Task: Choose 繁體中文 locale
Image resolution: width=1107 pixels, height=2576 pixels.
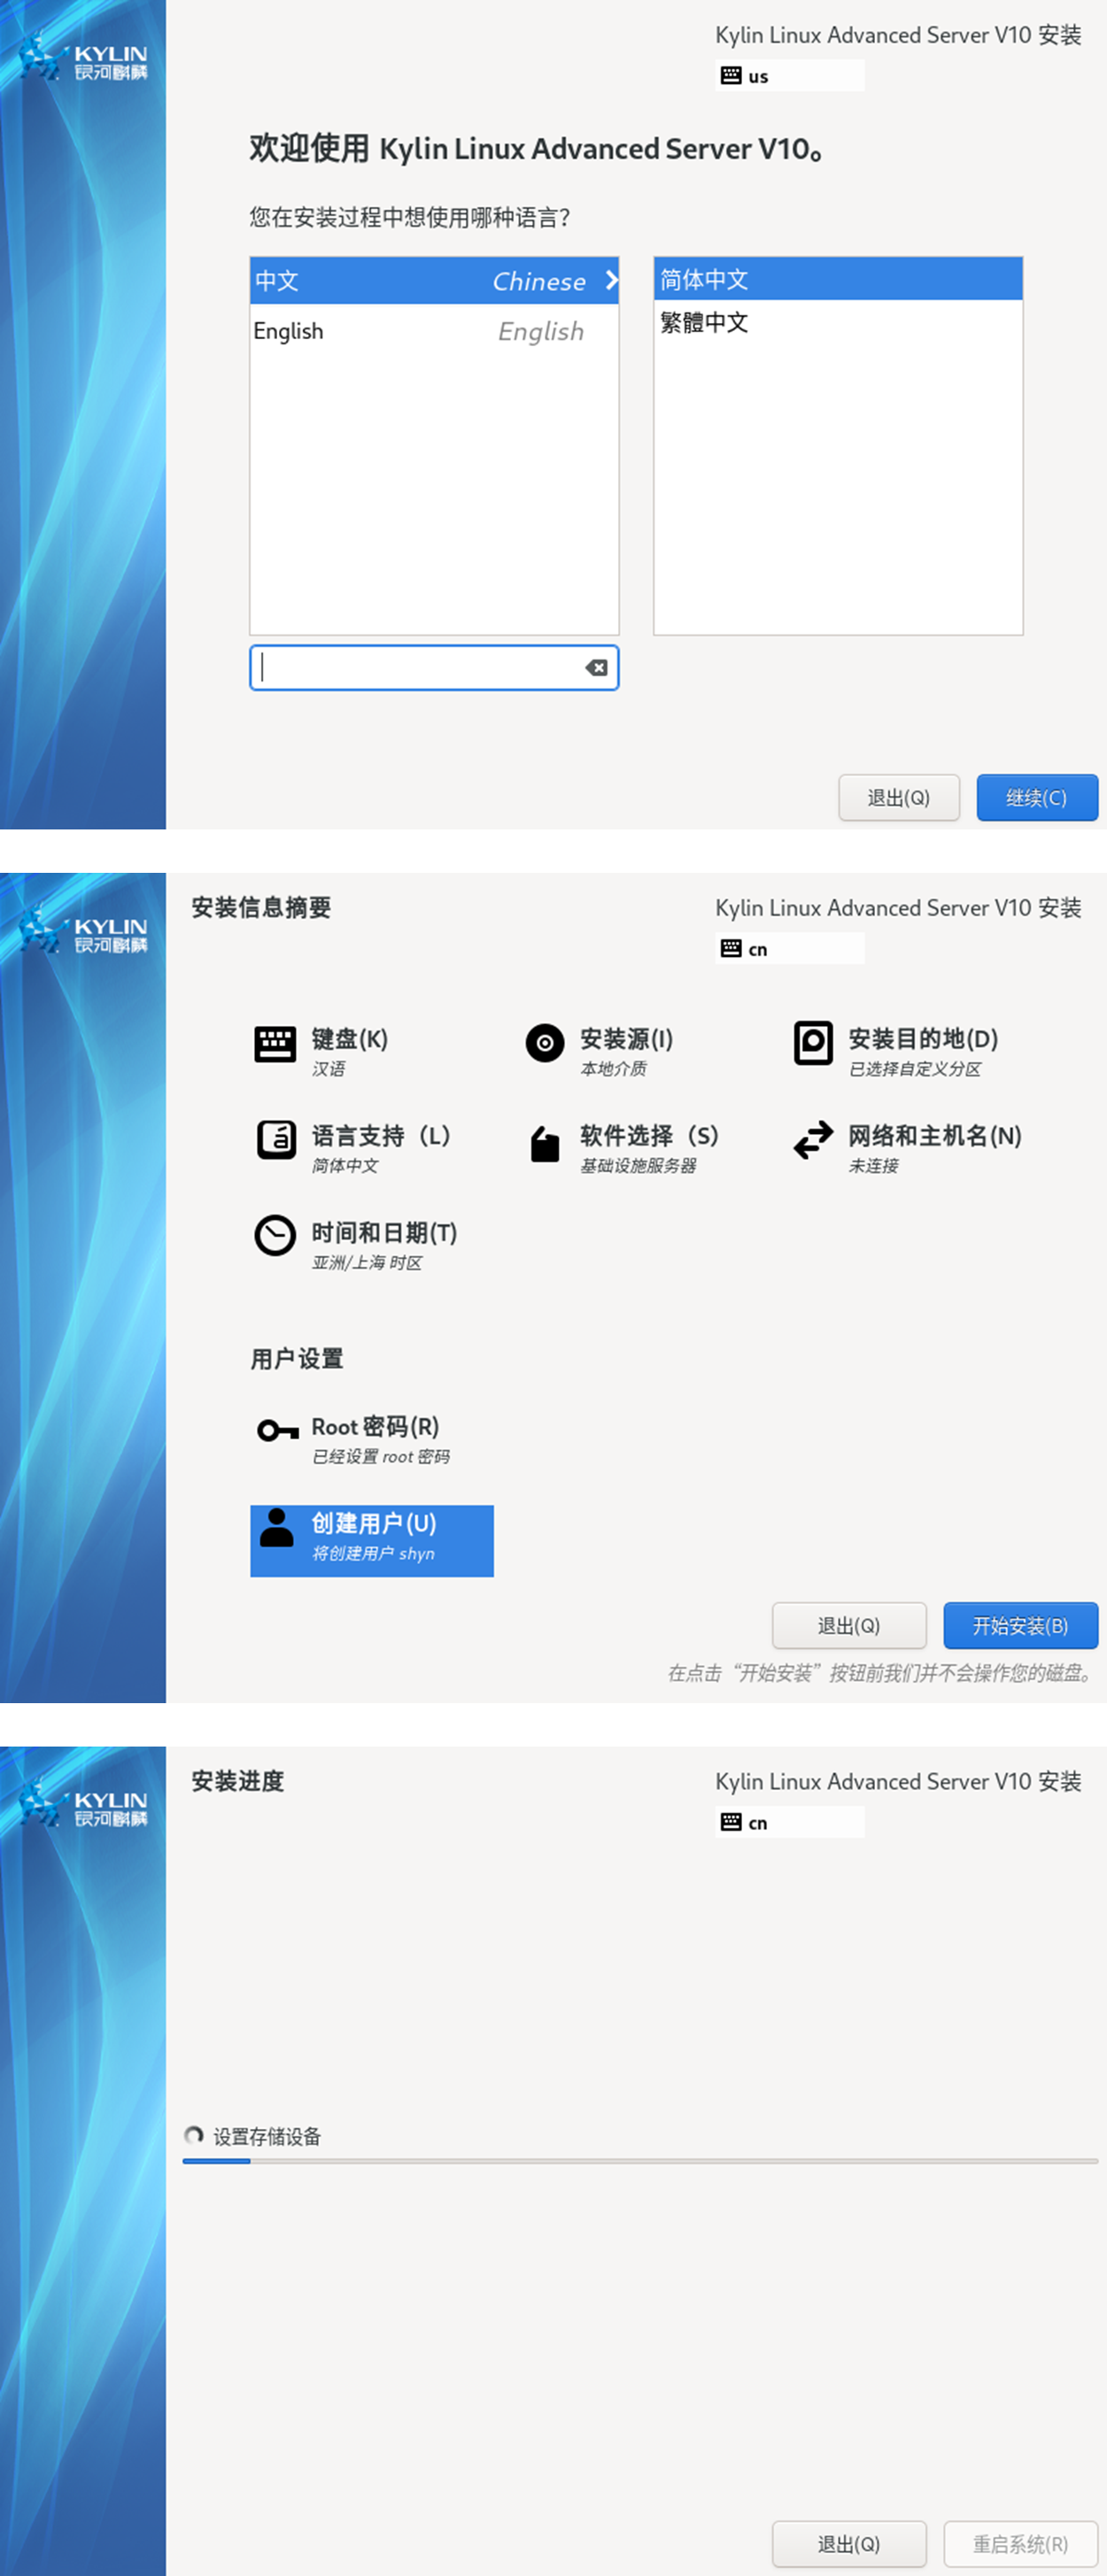Action: (x=838, y=322)
